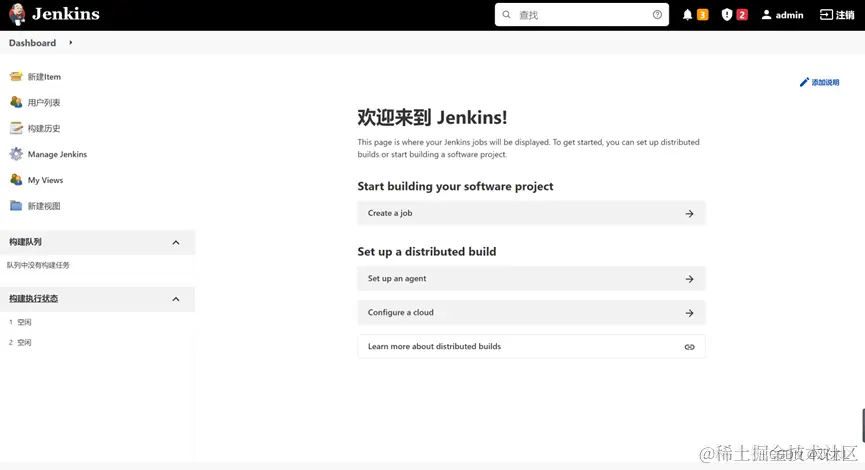Viewport: 865px width, 470px height.
Task: Click Configure a cloud button
Action: pos(531,312)
